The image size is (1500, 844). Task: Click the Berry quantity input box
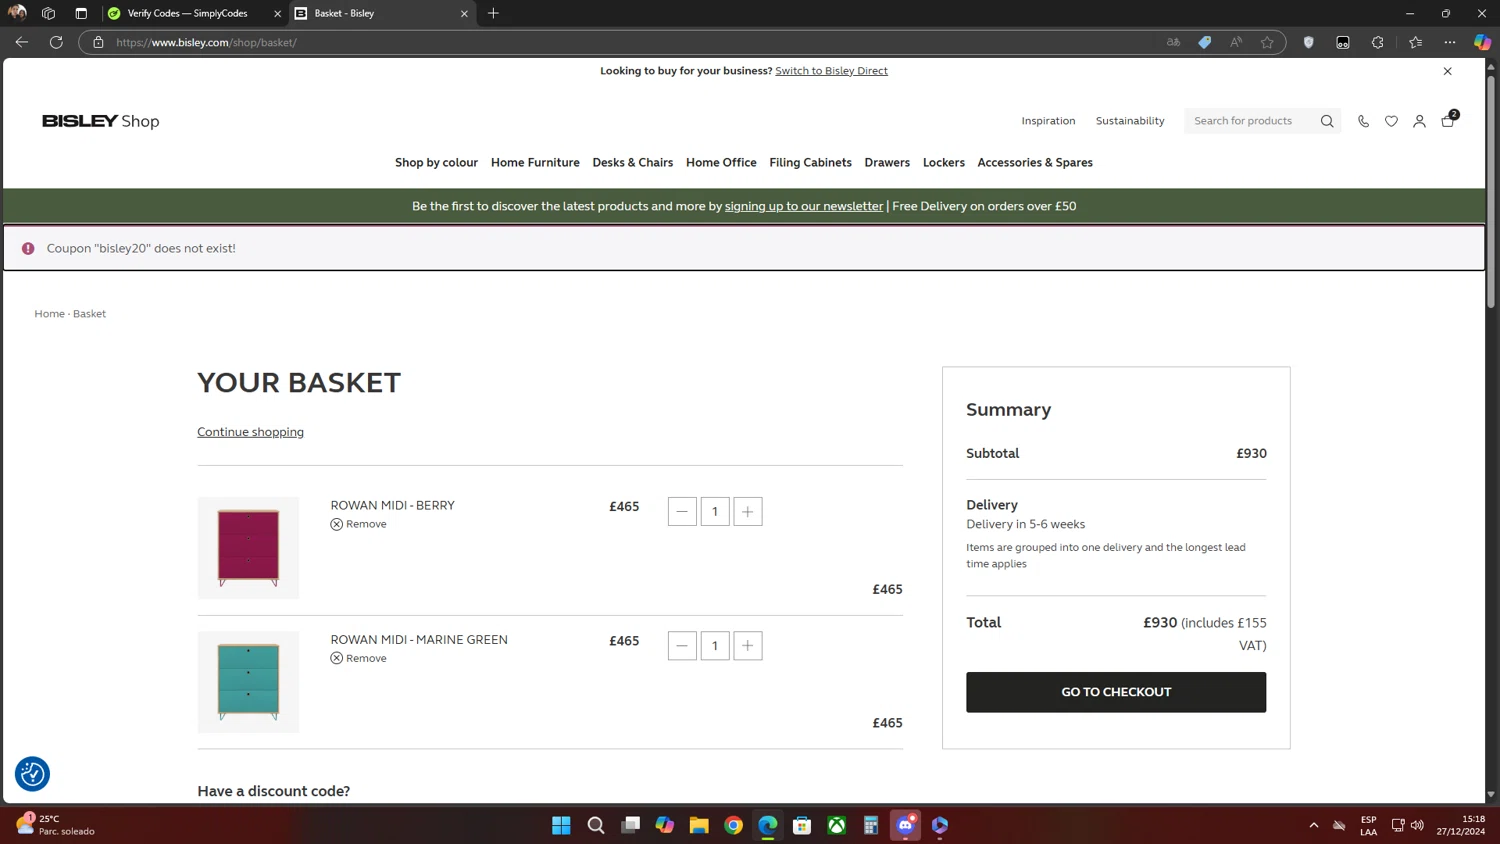[715, 511]
